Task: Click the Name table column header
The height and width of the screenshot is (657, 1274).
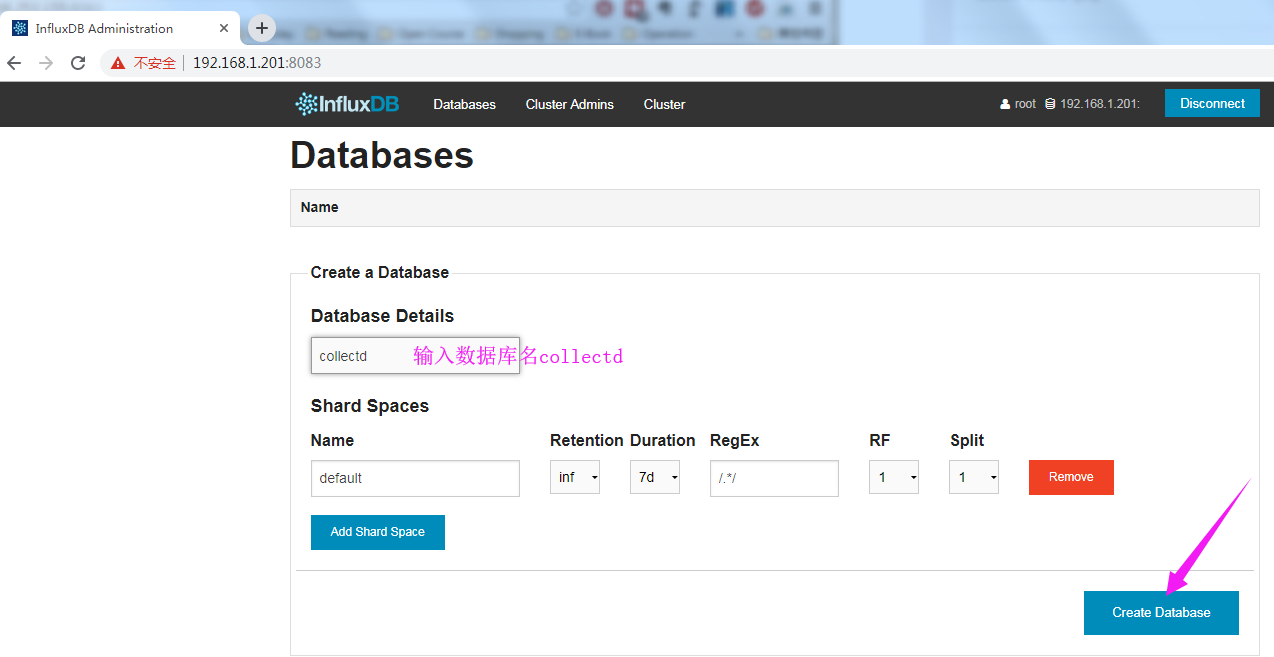Action: (320, 207)
